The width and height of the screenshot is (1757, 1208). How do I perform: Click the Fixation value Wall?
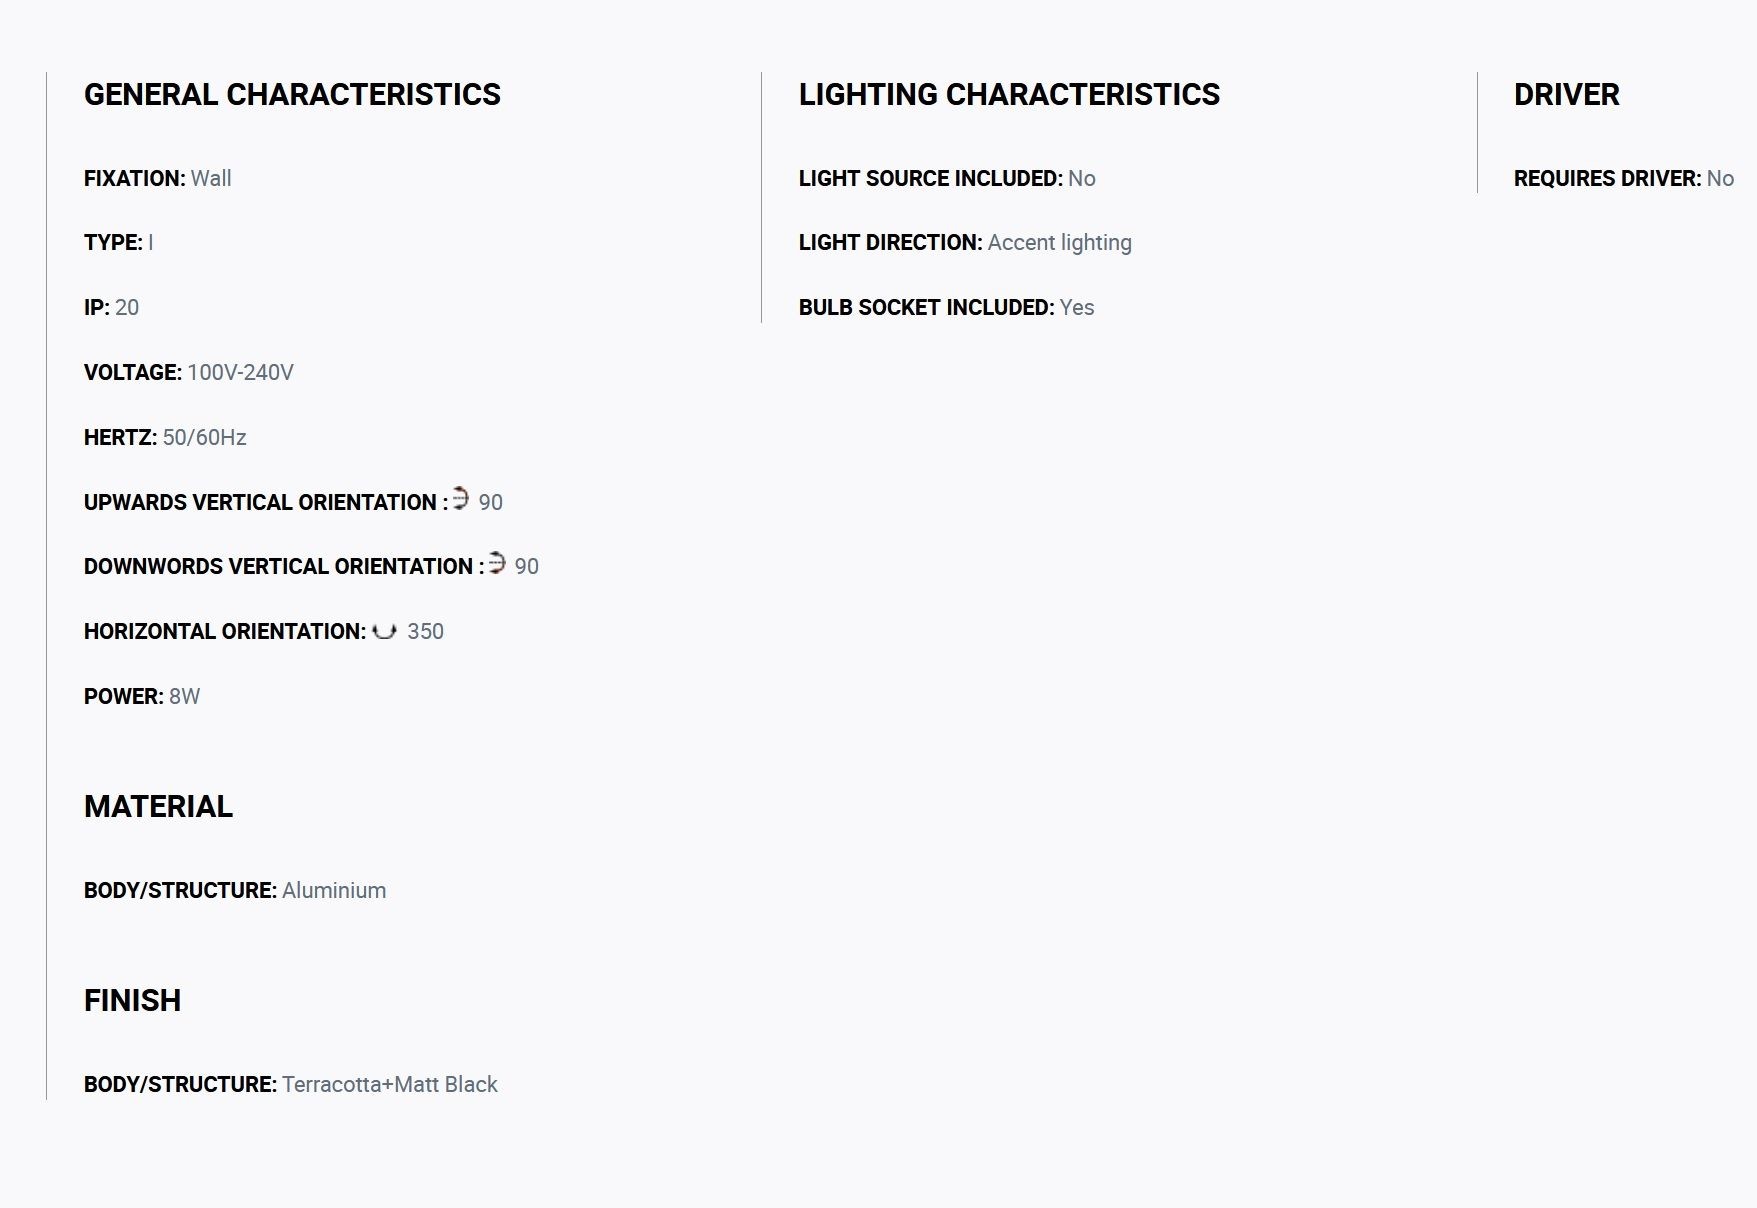[211, 178]
